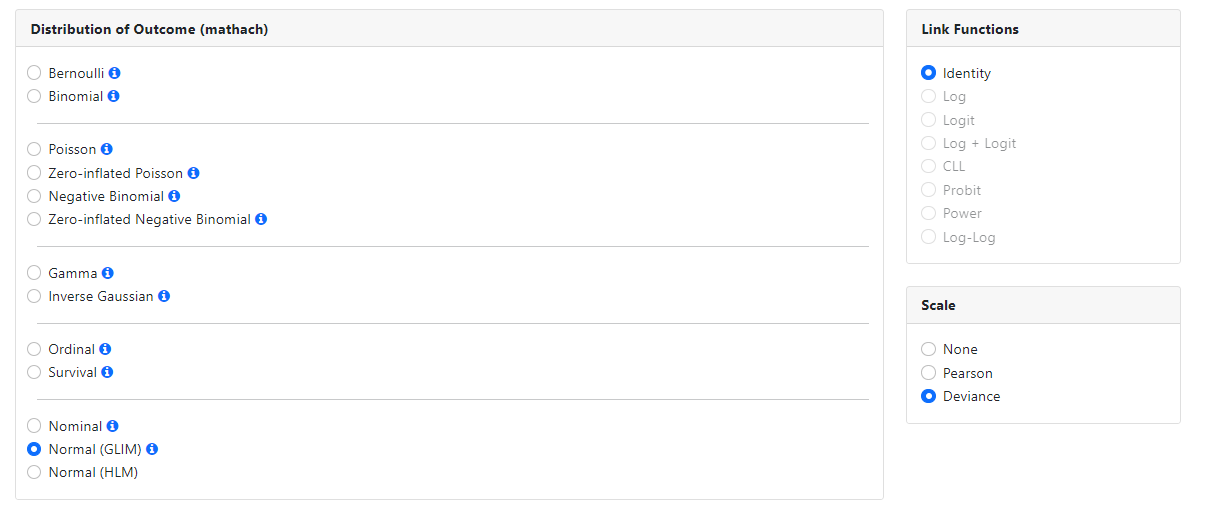
Task: Click the Inverse Gaussian info icon
Action: click(164, 296)
